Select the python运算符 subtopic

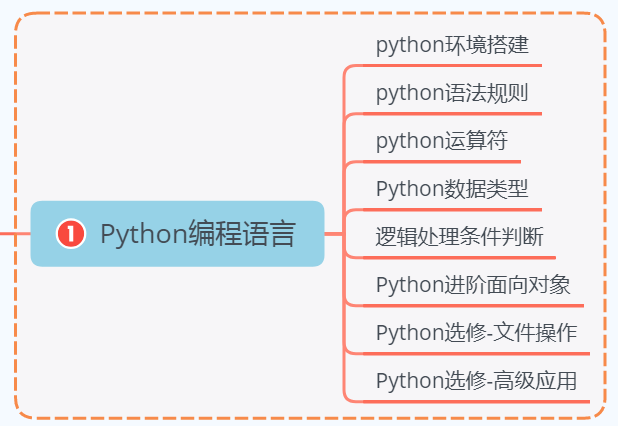coord(442,141)
